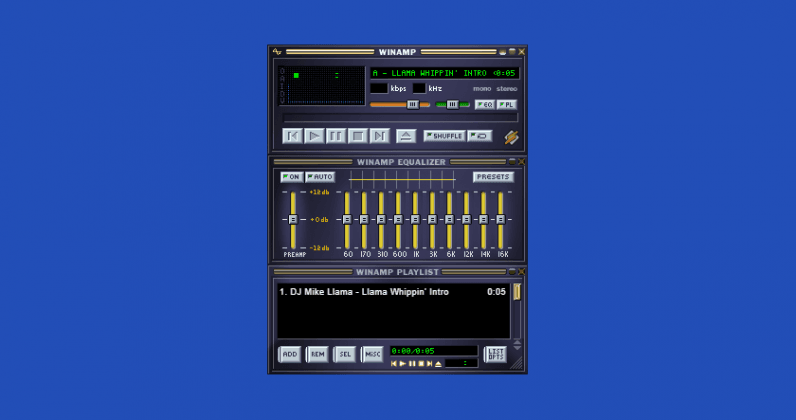Image resolution: width=796 pixels, height=420 pixels.
Task: Click the 60 Hz band slider
Action: pyautogui.click(x=347, y=220)
